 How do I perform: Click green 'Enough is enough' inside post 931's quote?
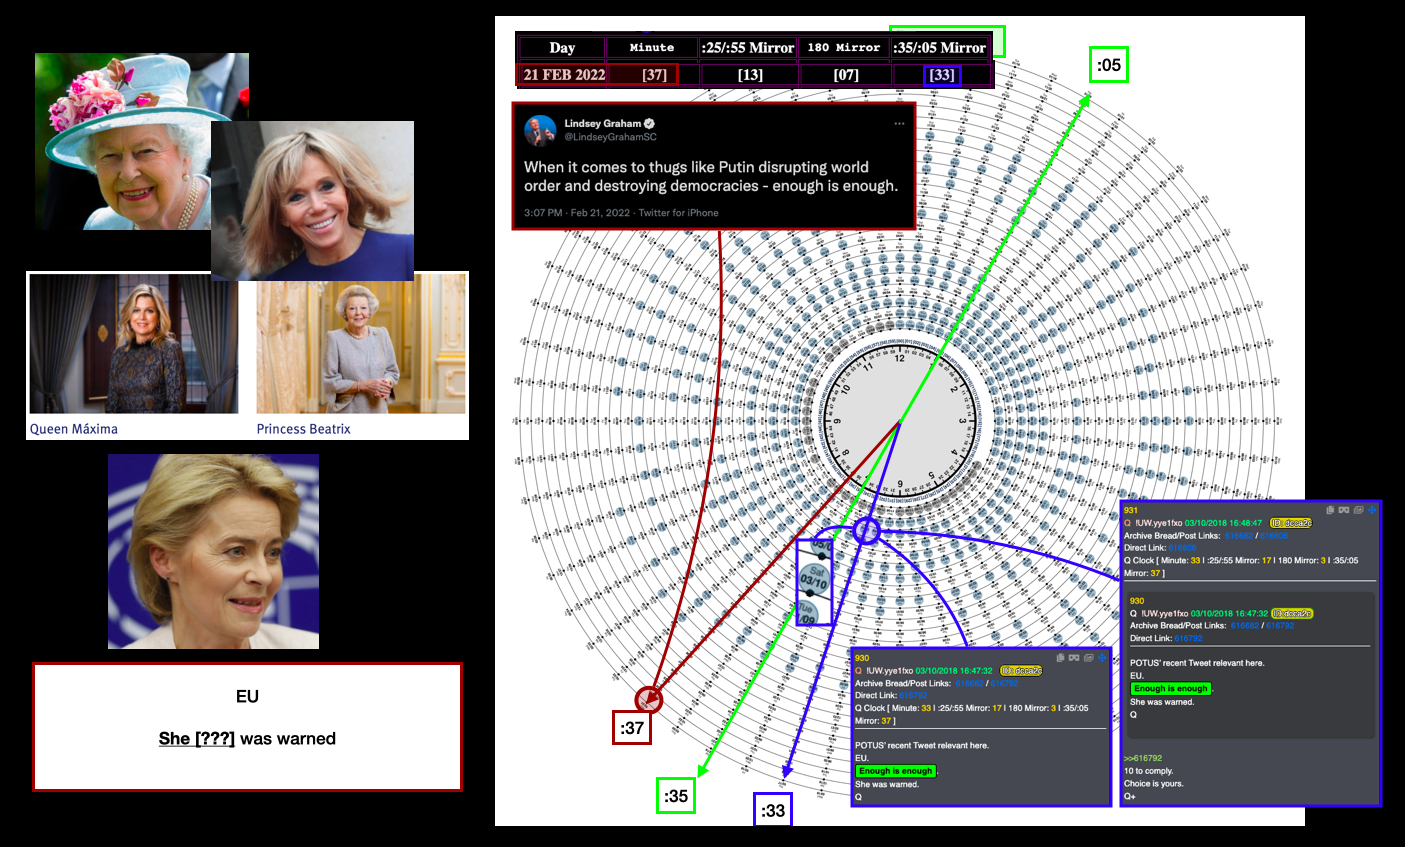point(1171,689)
